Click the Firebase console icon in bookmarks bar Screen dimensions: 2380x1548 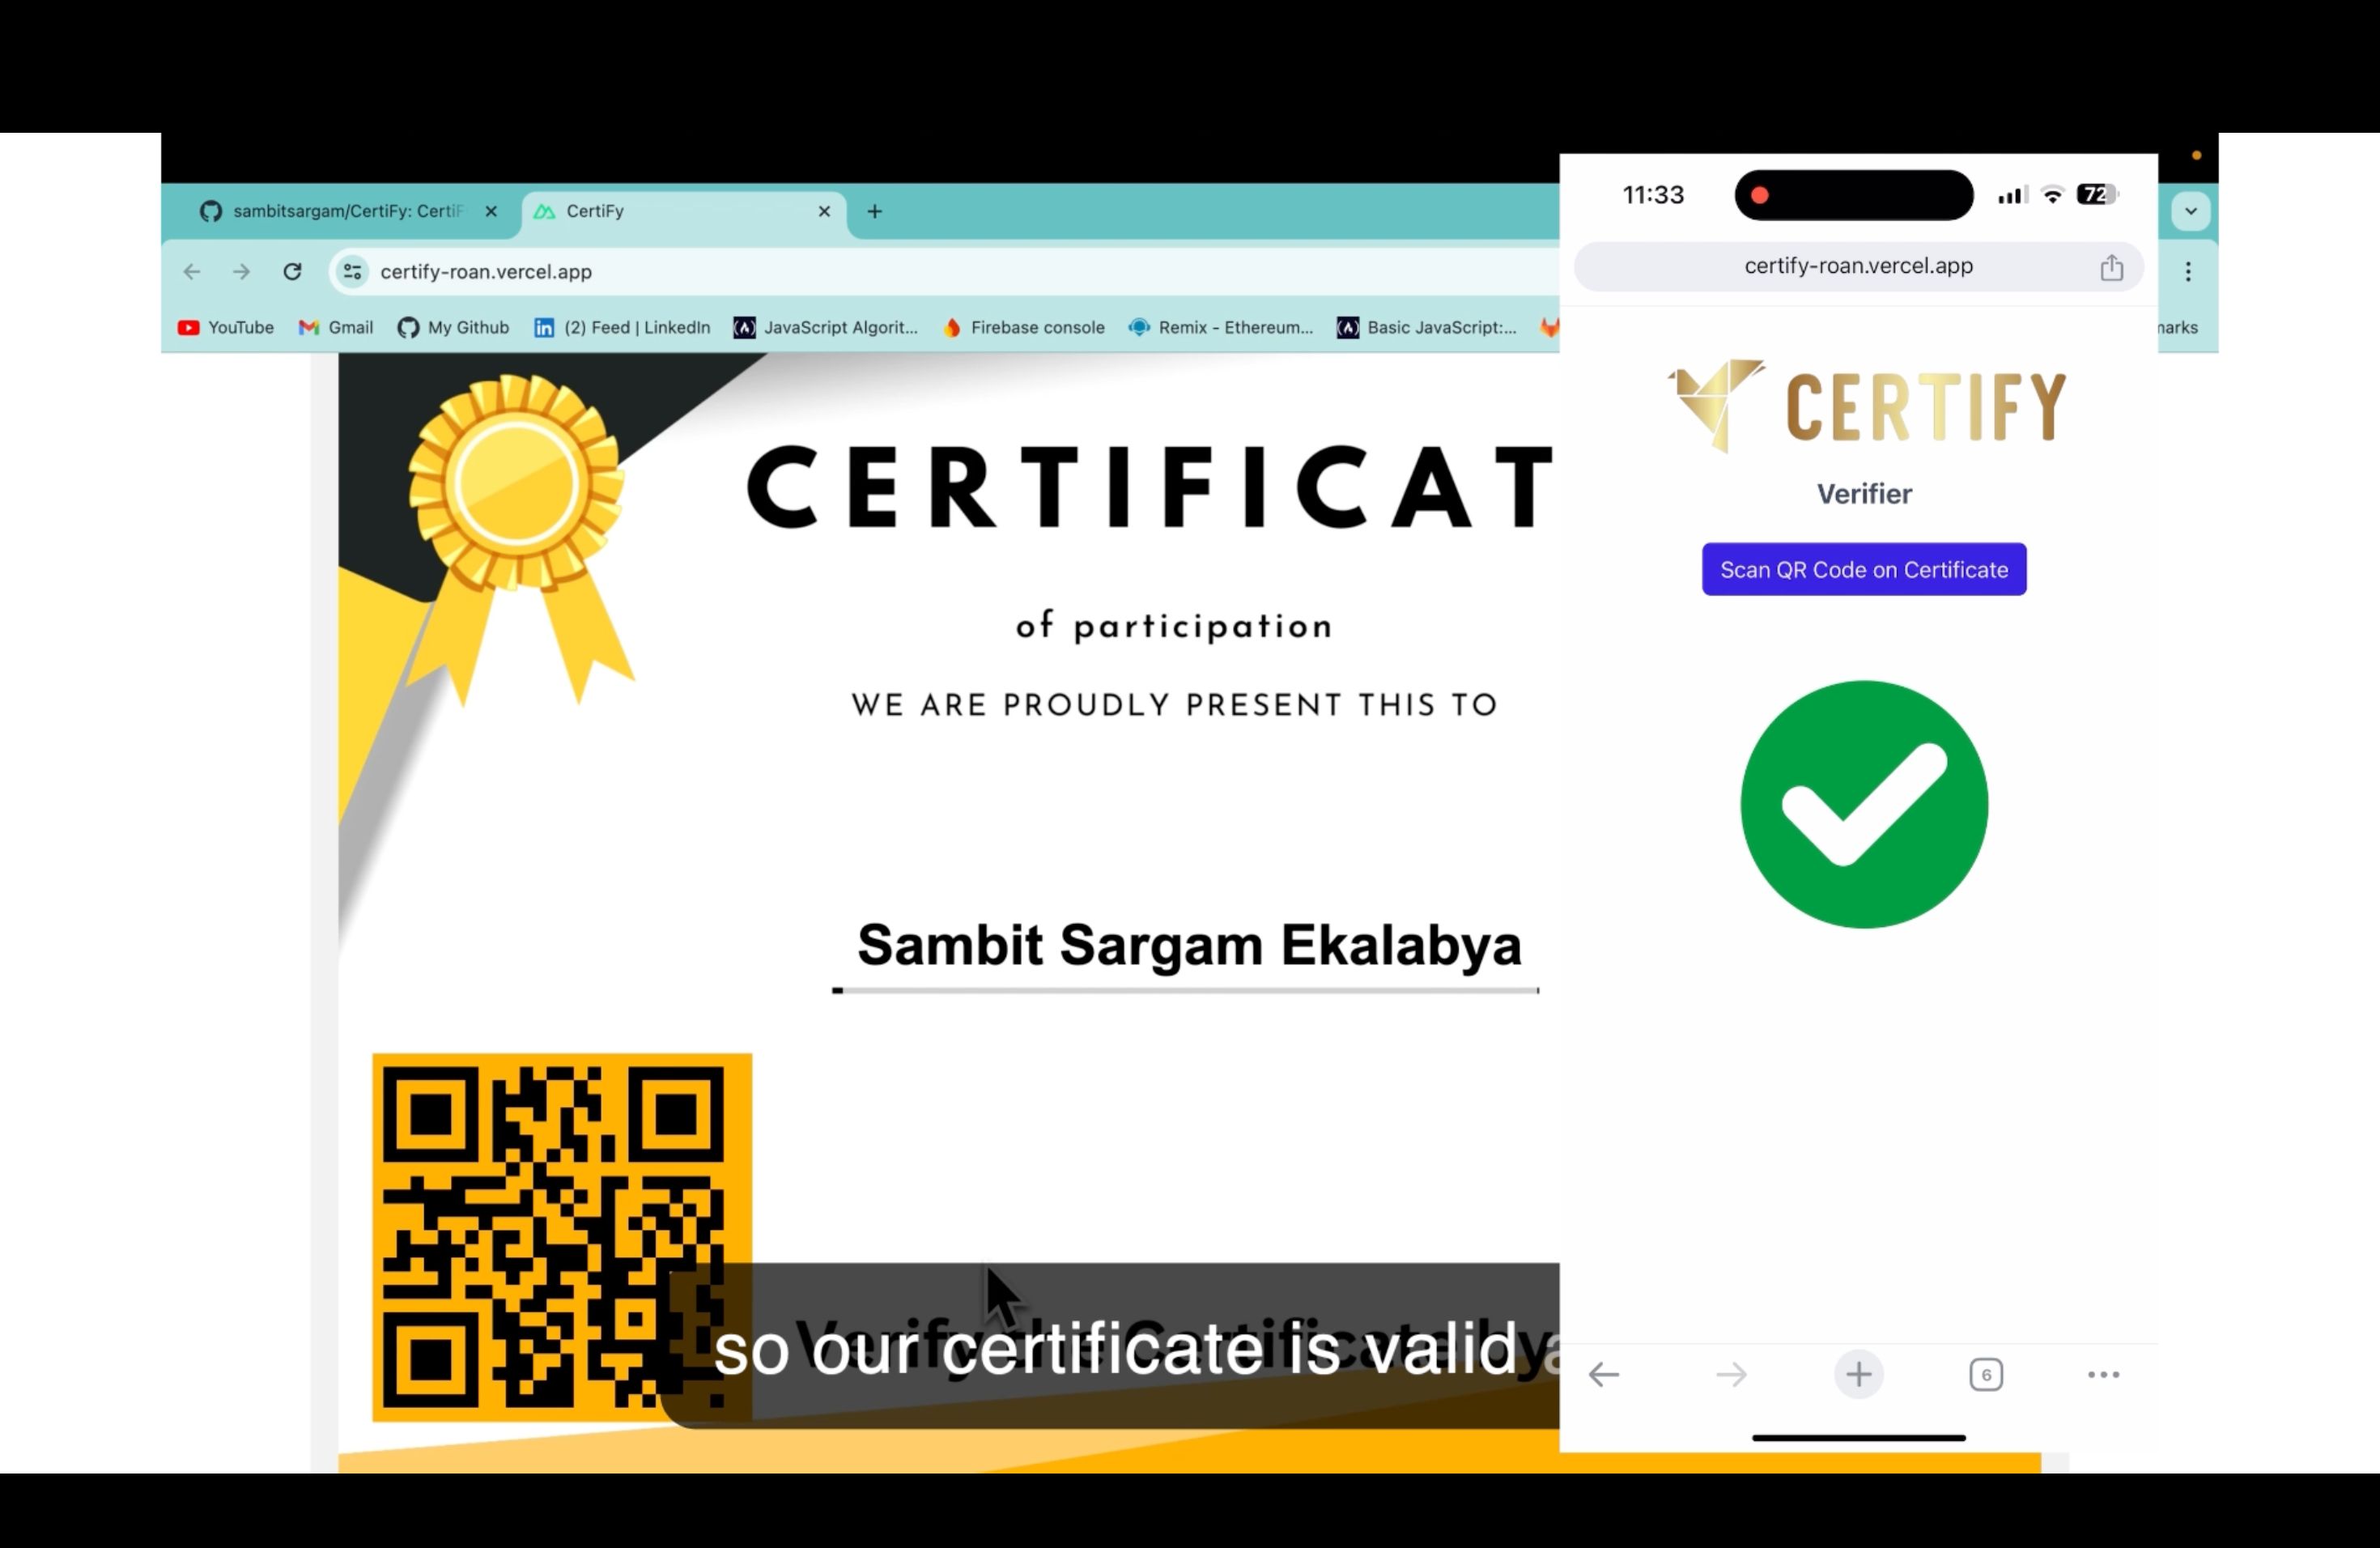[x=952, y=328]
